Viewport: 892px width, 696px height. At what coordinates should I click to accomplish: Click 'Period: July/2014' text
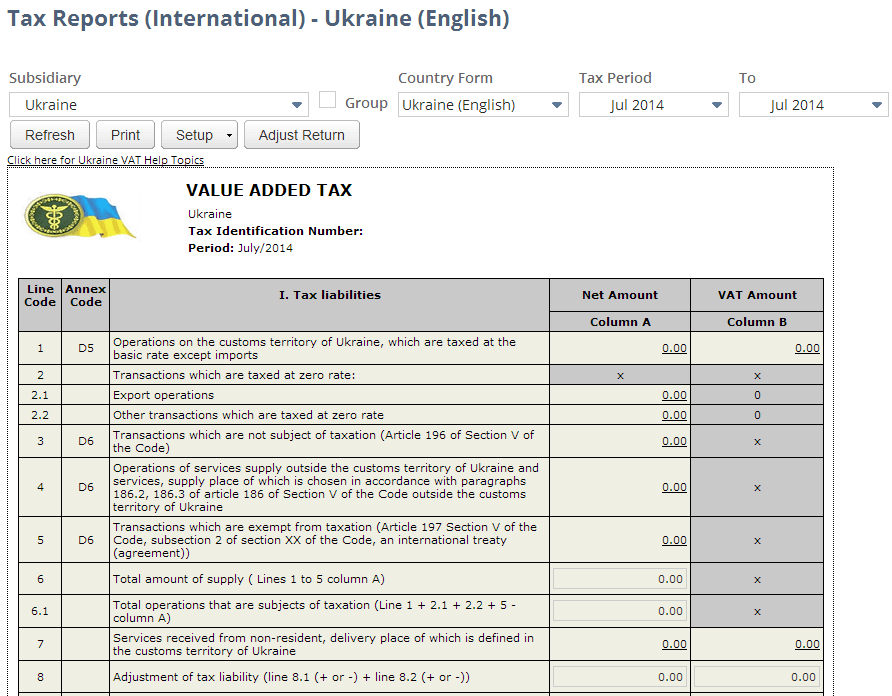pyautogui.click(x=240, y=248)
